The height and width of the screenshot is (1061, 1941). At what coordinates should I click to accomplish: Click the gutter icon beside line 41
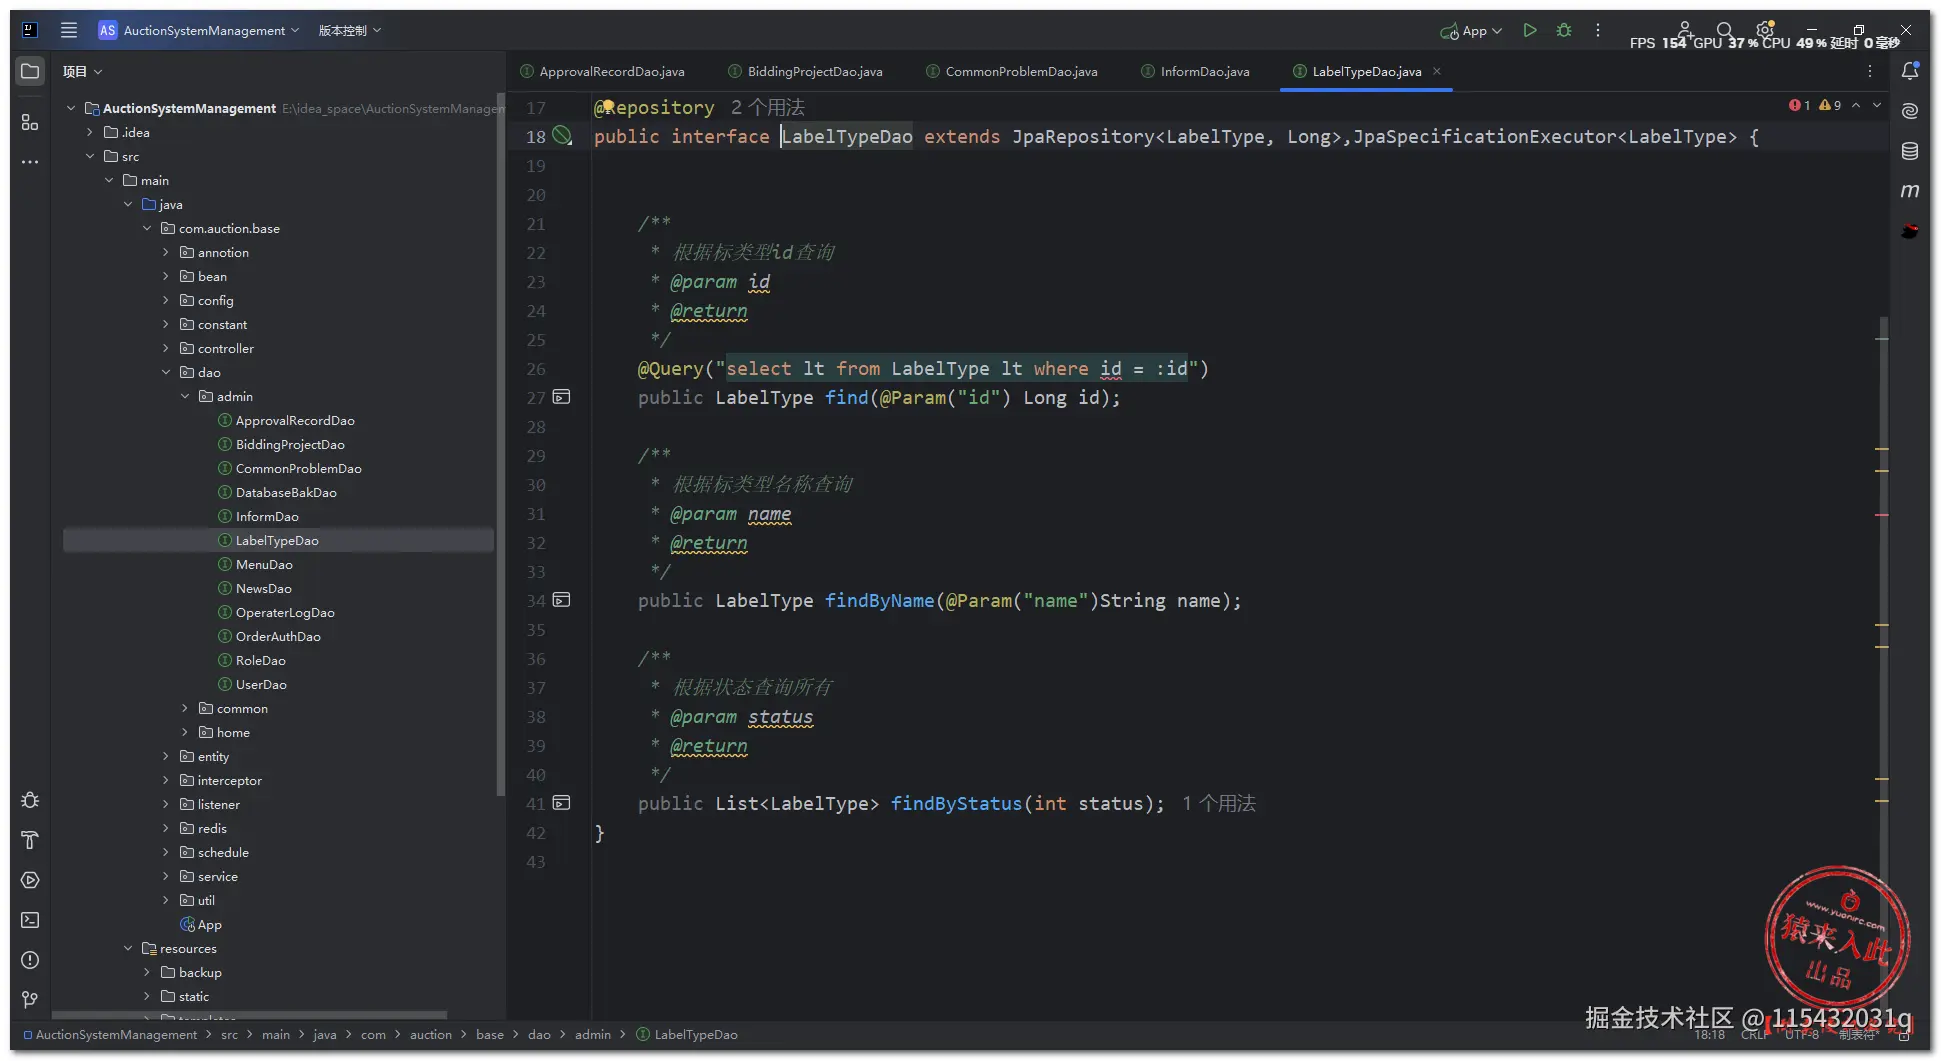[x=562, y=803]
